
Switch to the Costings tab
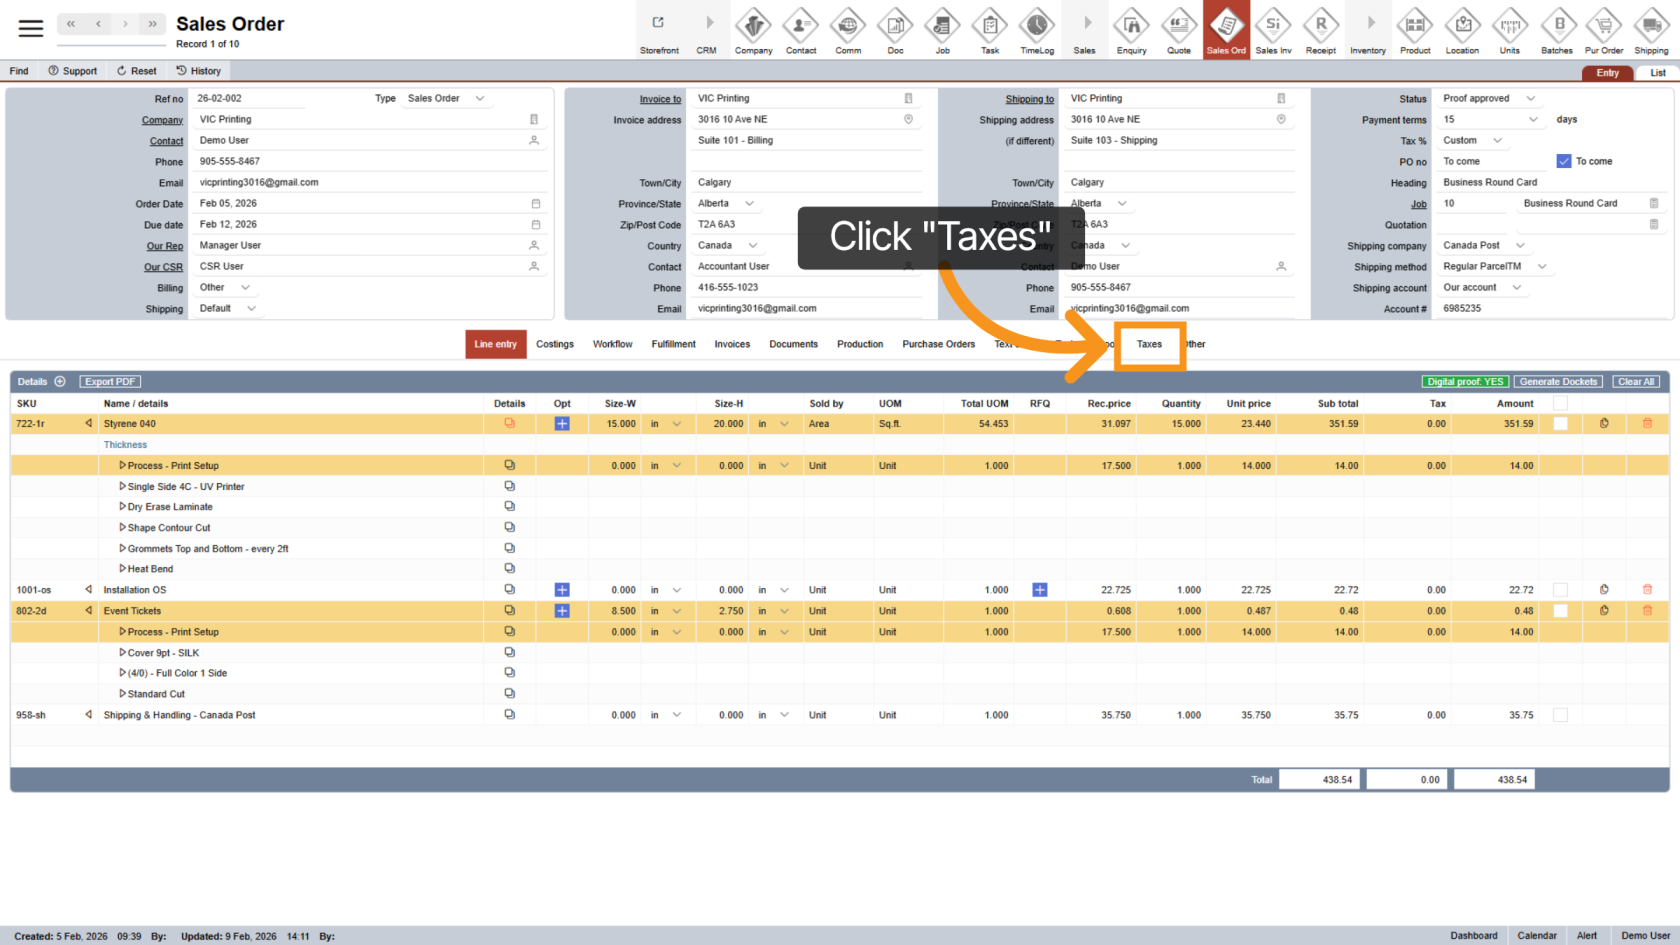click(x=555, y=344)
